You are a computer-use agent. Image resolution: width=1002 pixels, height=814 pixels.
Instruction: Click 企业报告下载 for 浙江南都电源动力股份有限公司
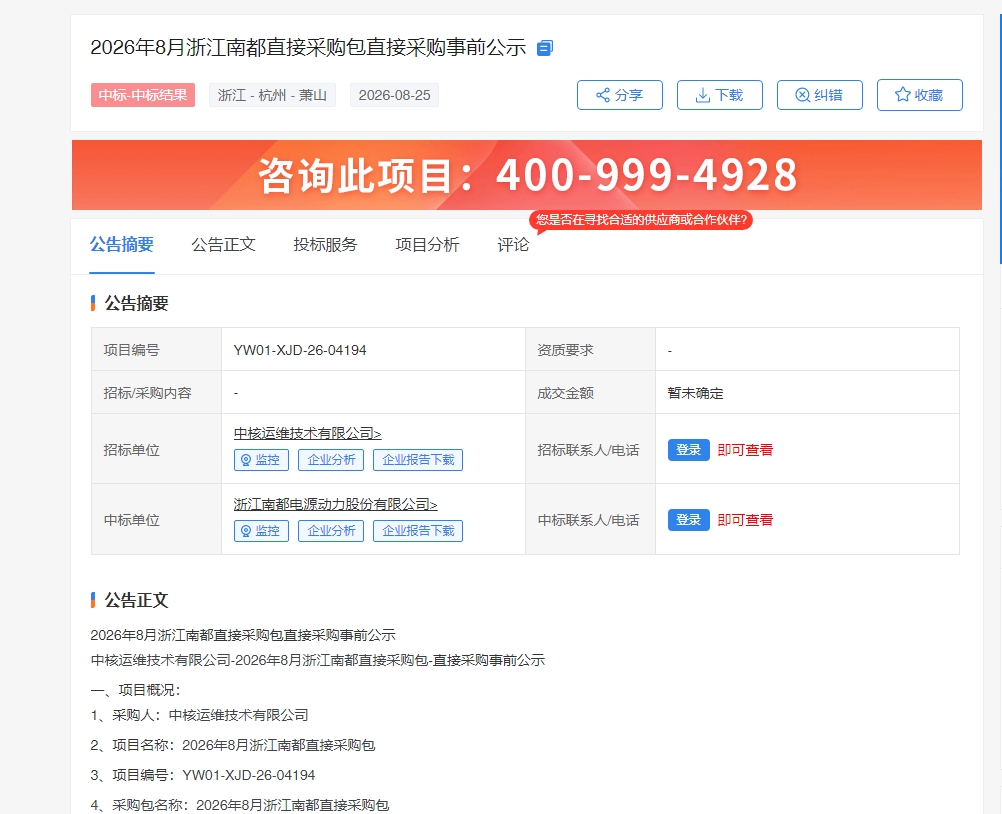[418, 531]
